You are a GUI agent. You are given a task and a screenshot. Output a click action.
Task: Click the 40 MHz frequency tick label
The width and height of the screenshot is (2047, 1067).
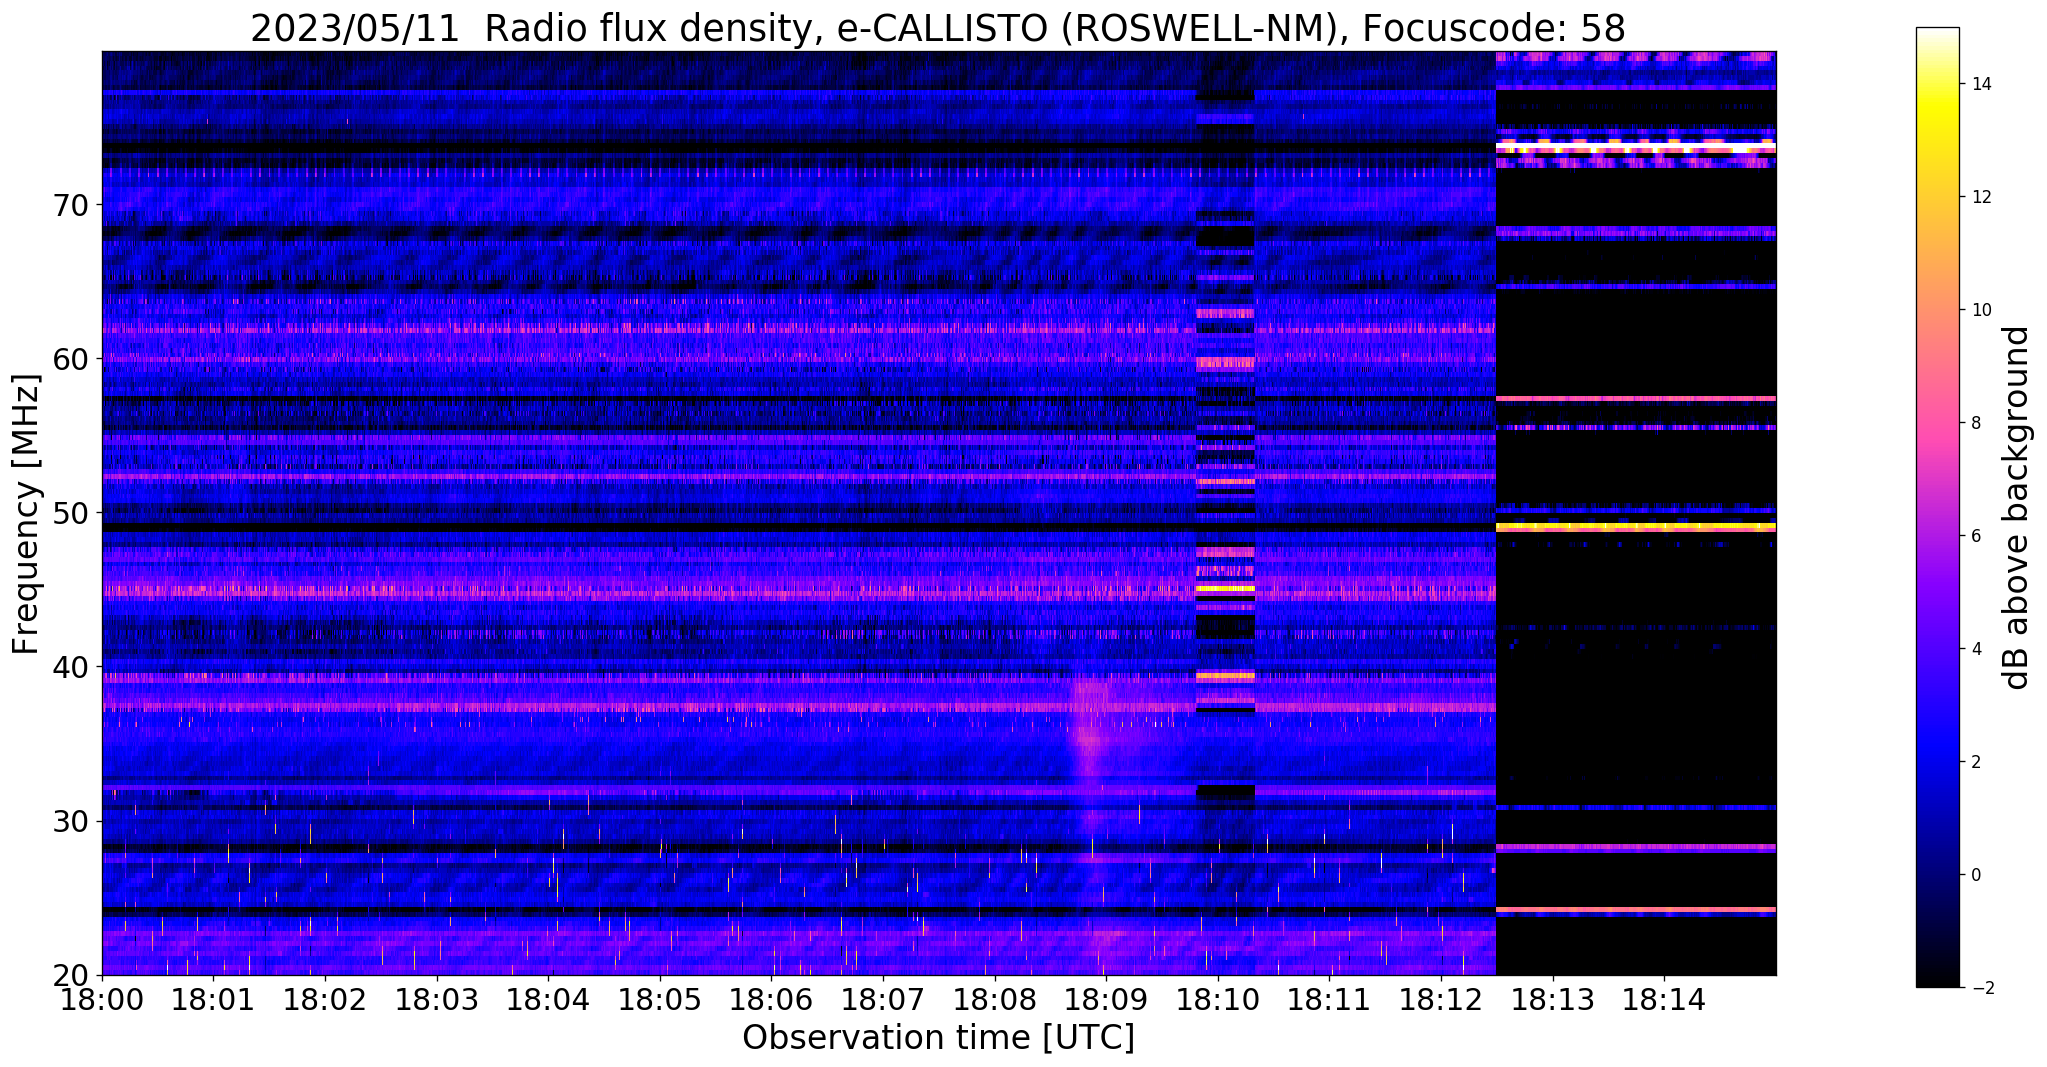(x=71, y=667)
